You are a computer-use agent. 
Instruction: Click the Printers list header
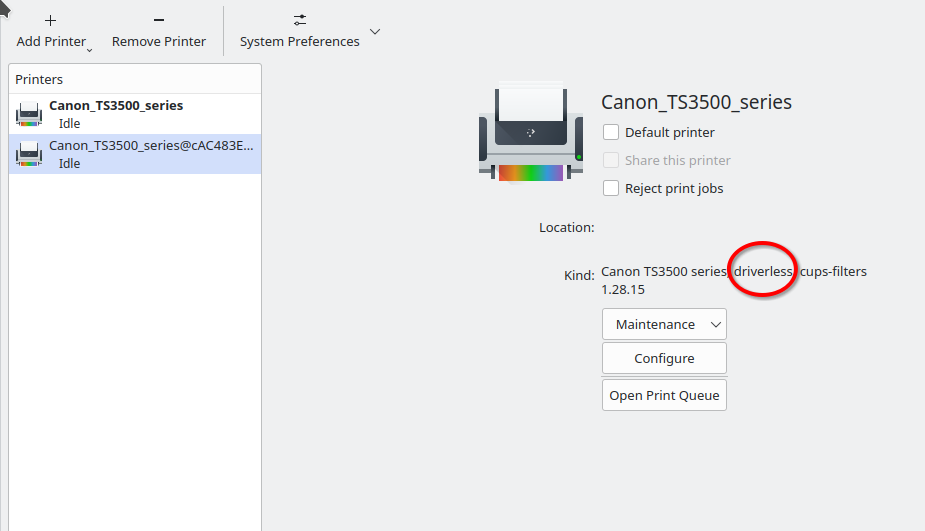pos(39,79)
